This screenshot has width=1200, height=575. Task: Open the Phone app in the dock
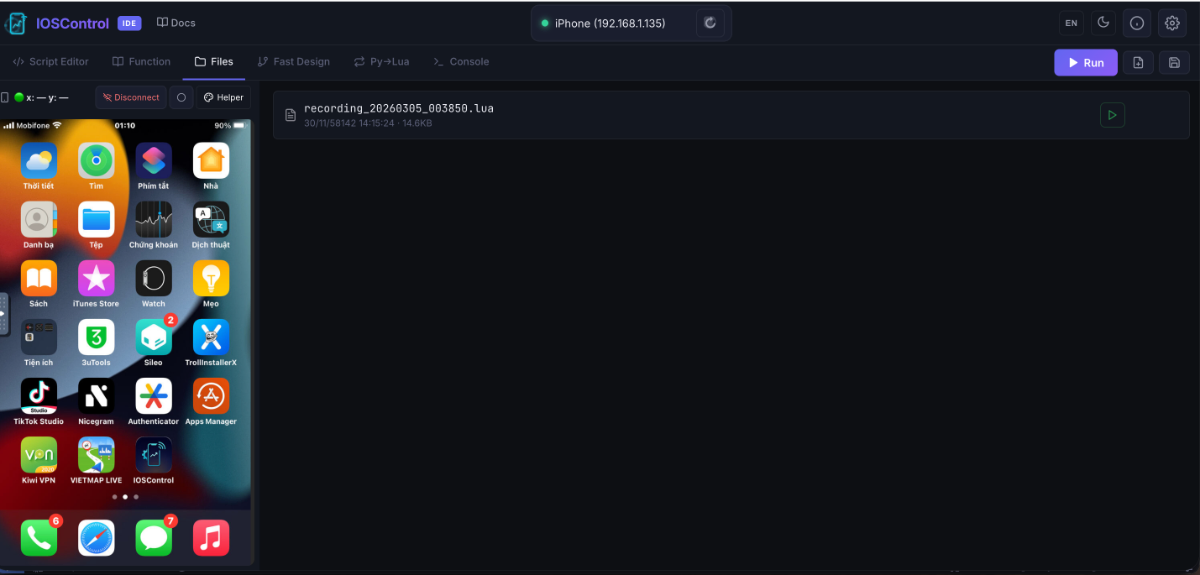coord(38,538)
